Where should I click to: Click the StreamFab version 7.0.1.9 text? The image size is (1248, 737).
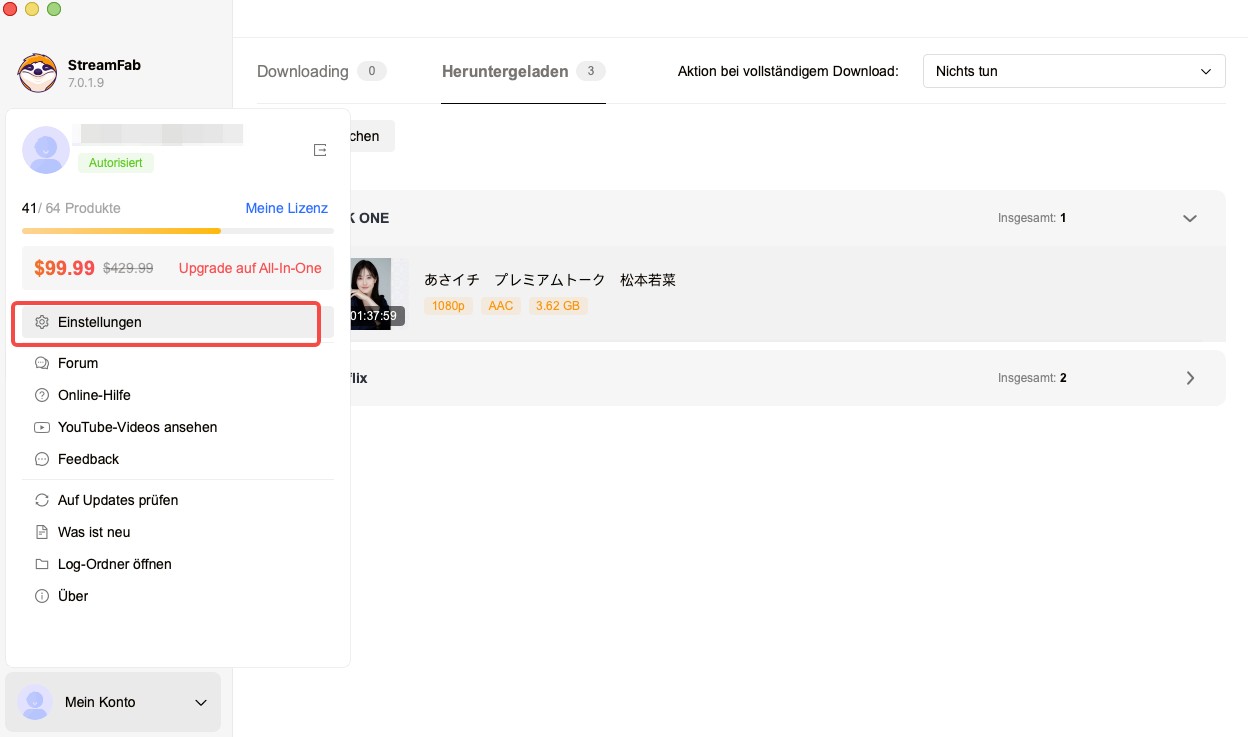point(86,83)
